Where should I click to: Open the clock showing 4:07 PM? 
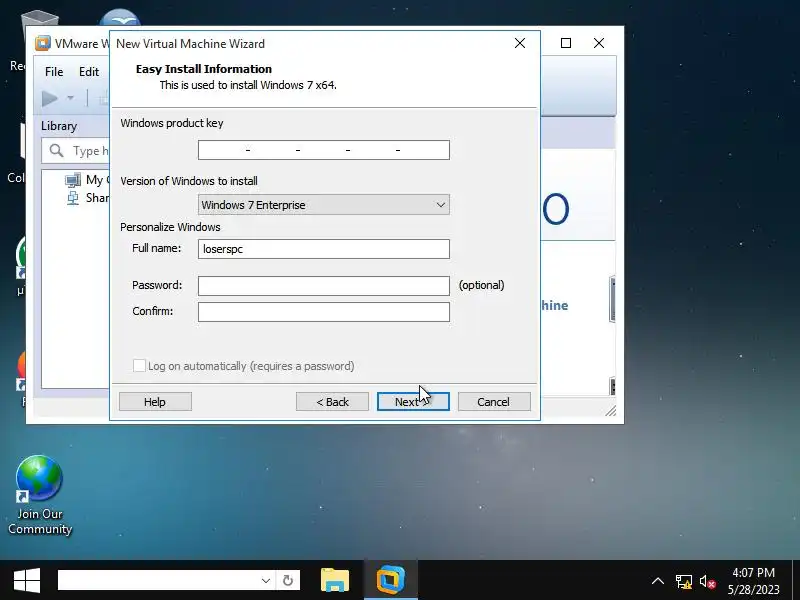click(x=754, y=581)
